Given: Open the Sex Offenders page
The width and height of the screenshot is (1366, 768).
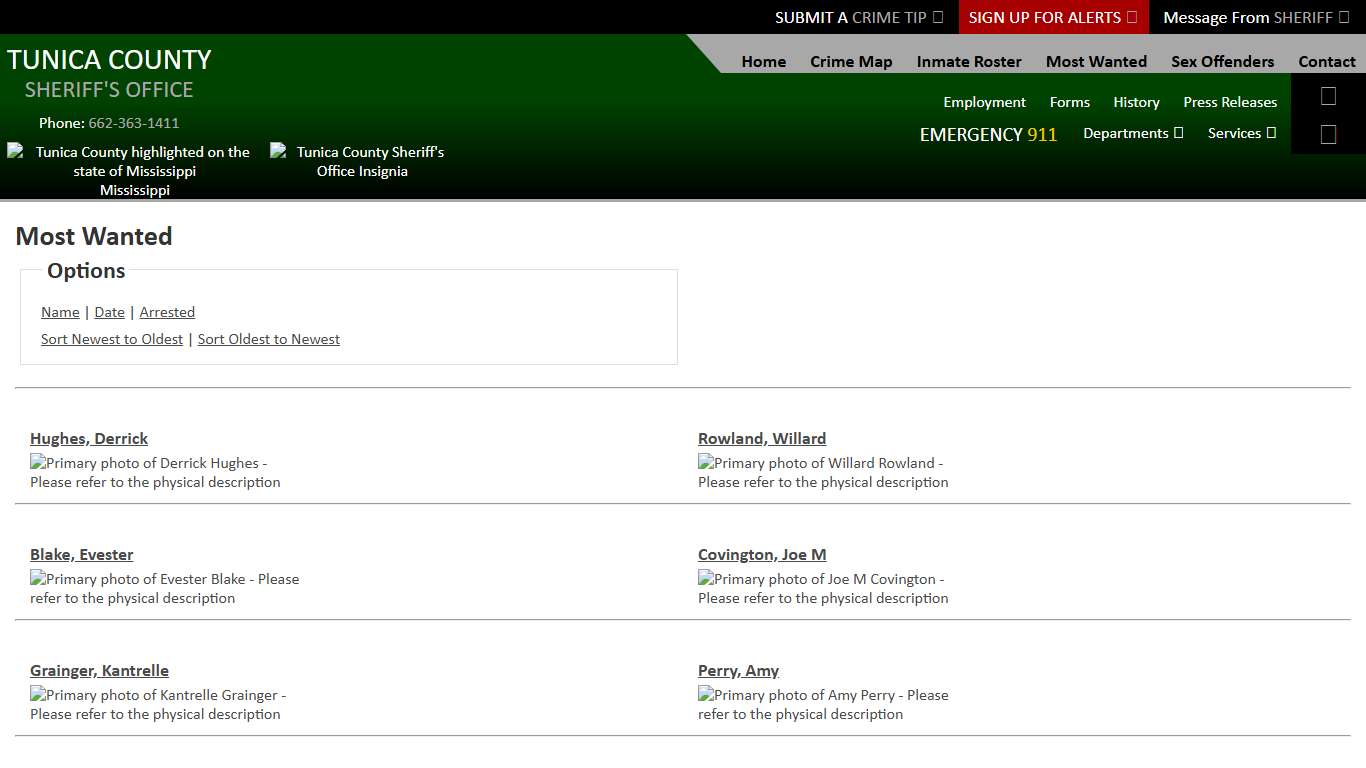Looking at the screenshot, I should point(1222,61).
